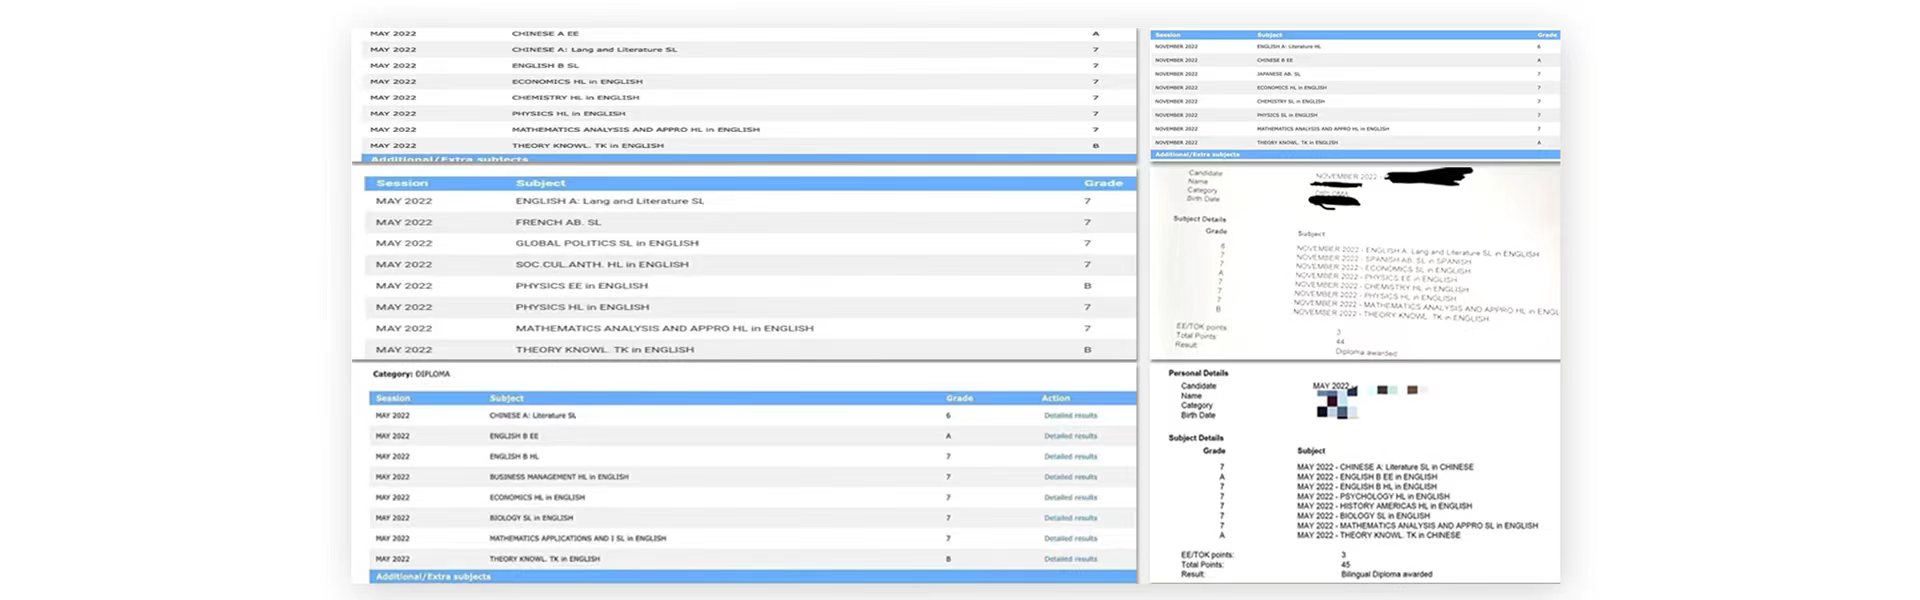Click 'Subject' header in November table
The image size is (1920, 600).
(x=1269, y=35)
